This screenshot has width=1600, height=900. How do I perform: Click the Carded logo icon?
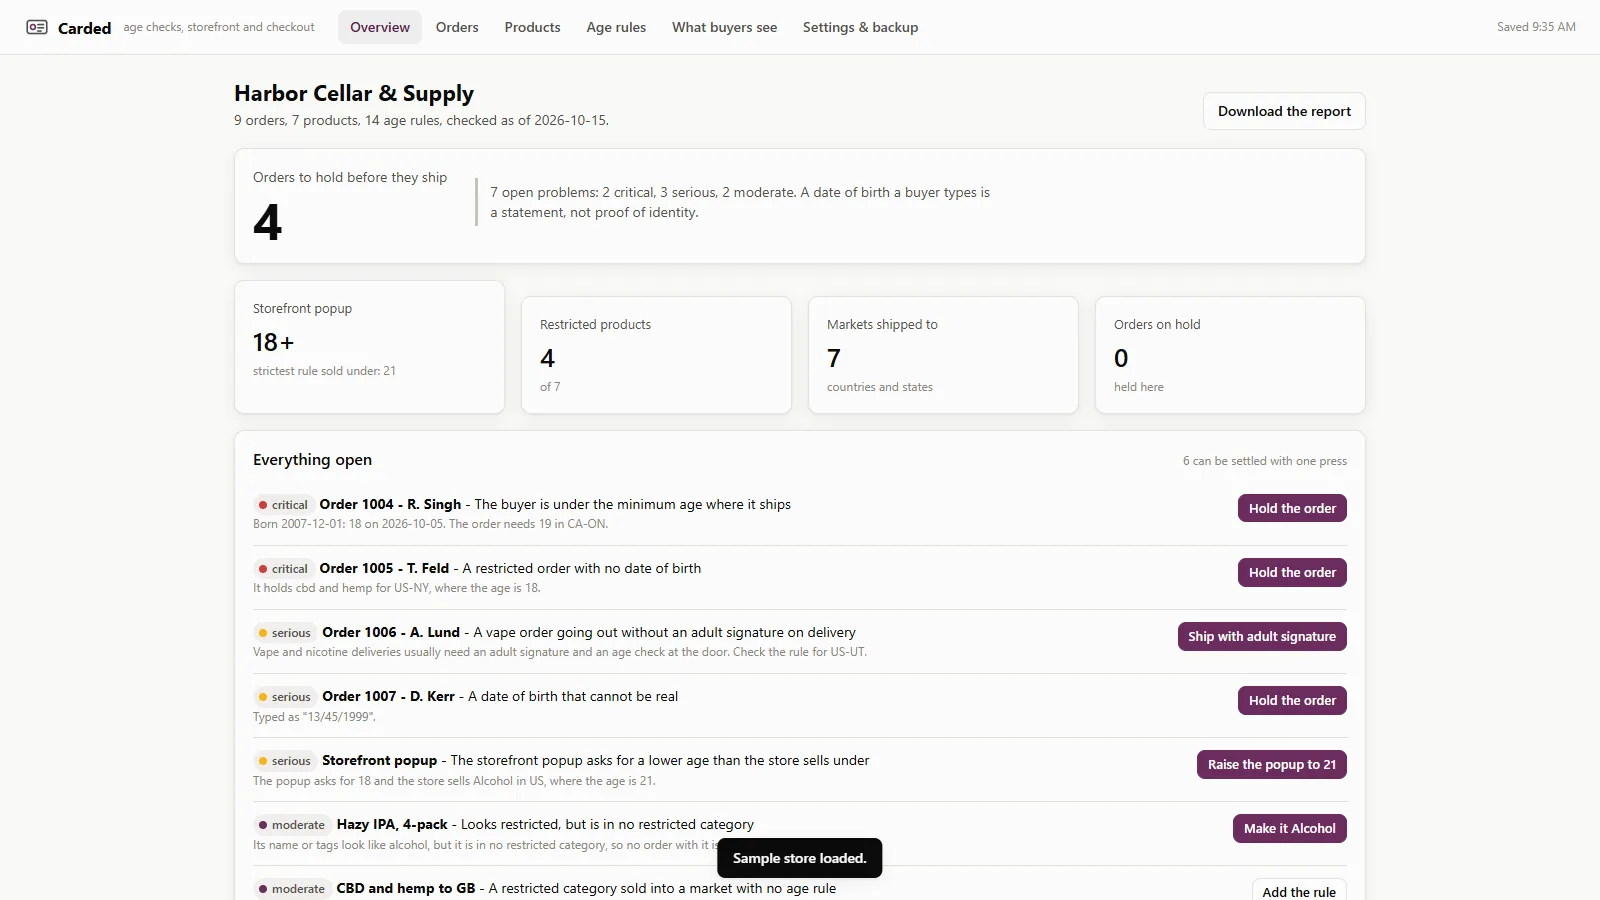tap(37, 27)
